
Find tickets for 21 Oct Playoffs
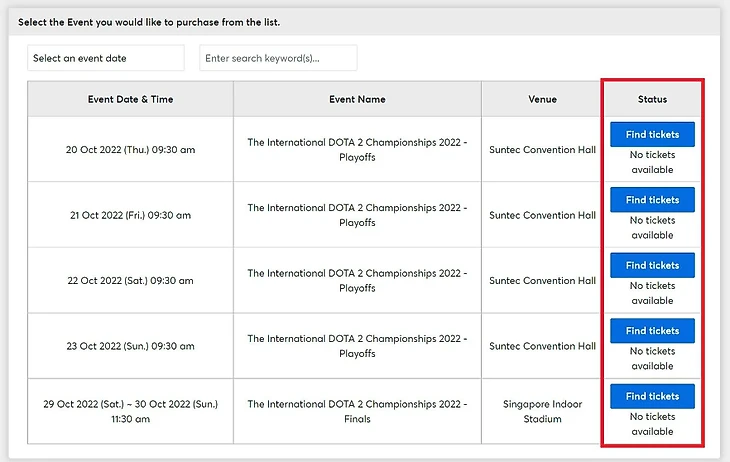coord(652,200)
